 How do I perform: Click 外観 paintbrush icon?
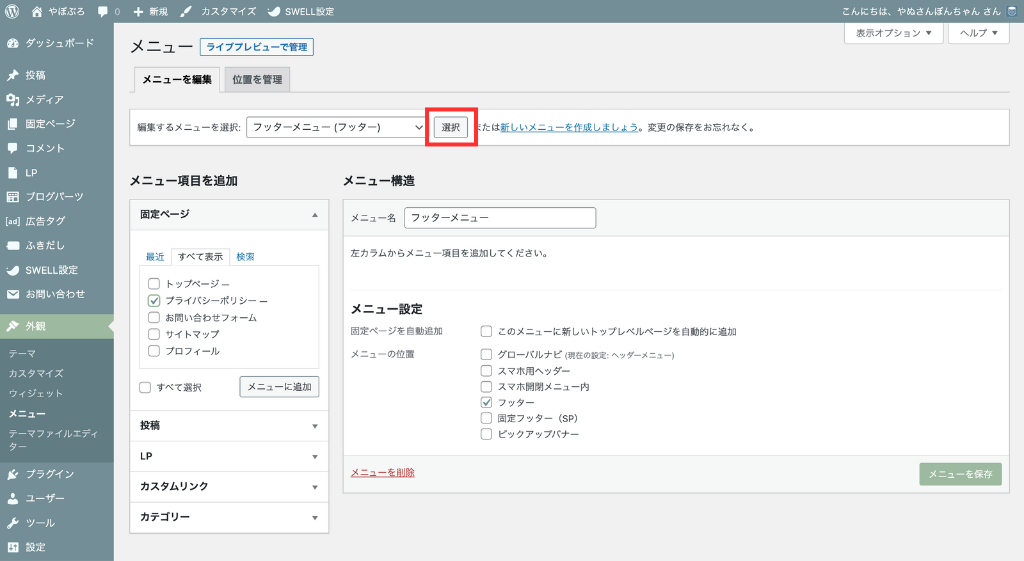(12, 326)
